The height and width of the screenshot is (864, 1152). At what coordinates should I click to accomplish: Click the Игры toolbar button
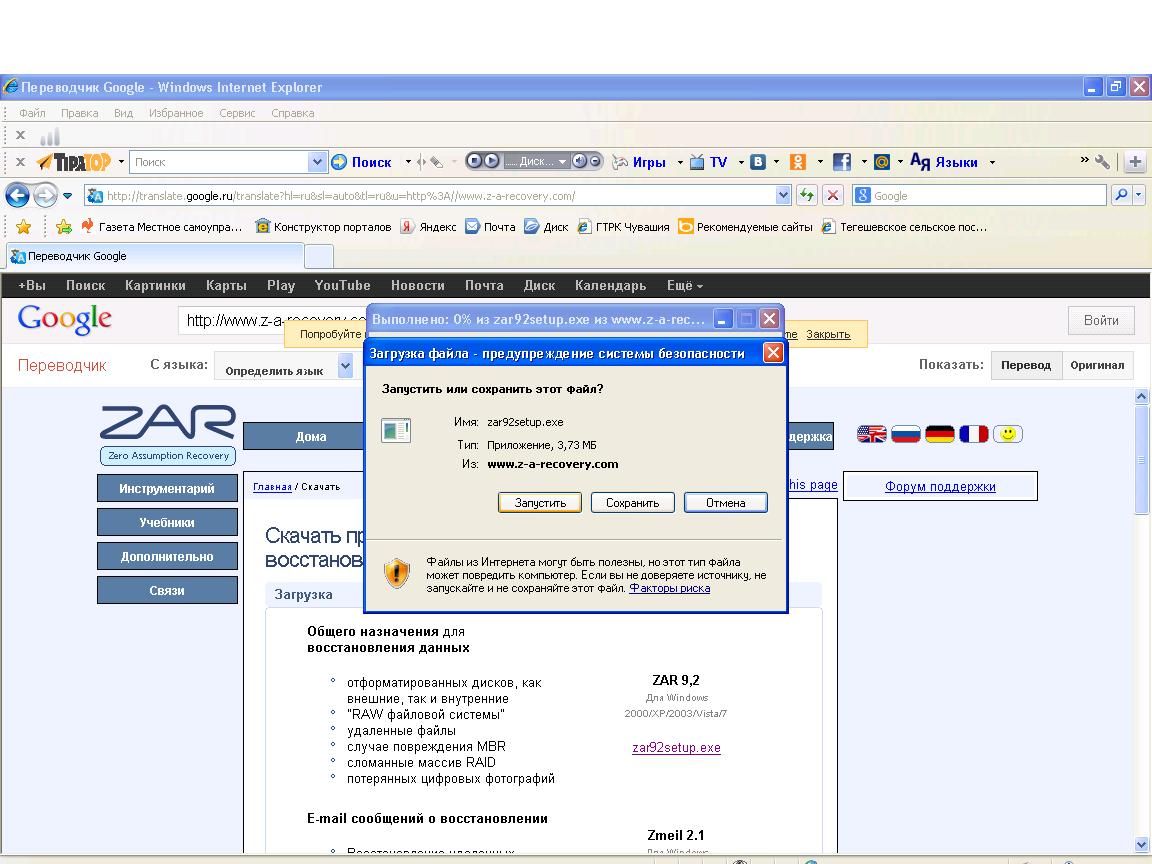(640, 162)
